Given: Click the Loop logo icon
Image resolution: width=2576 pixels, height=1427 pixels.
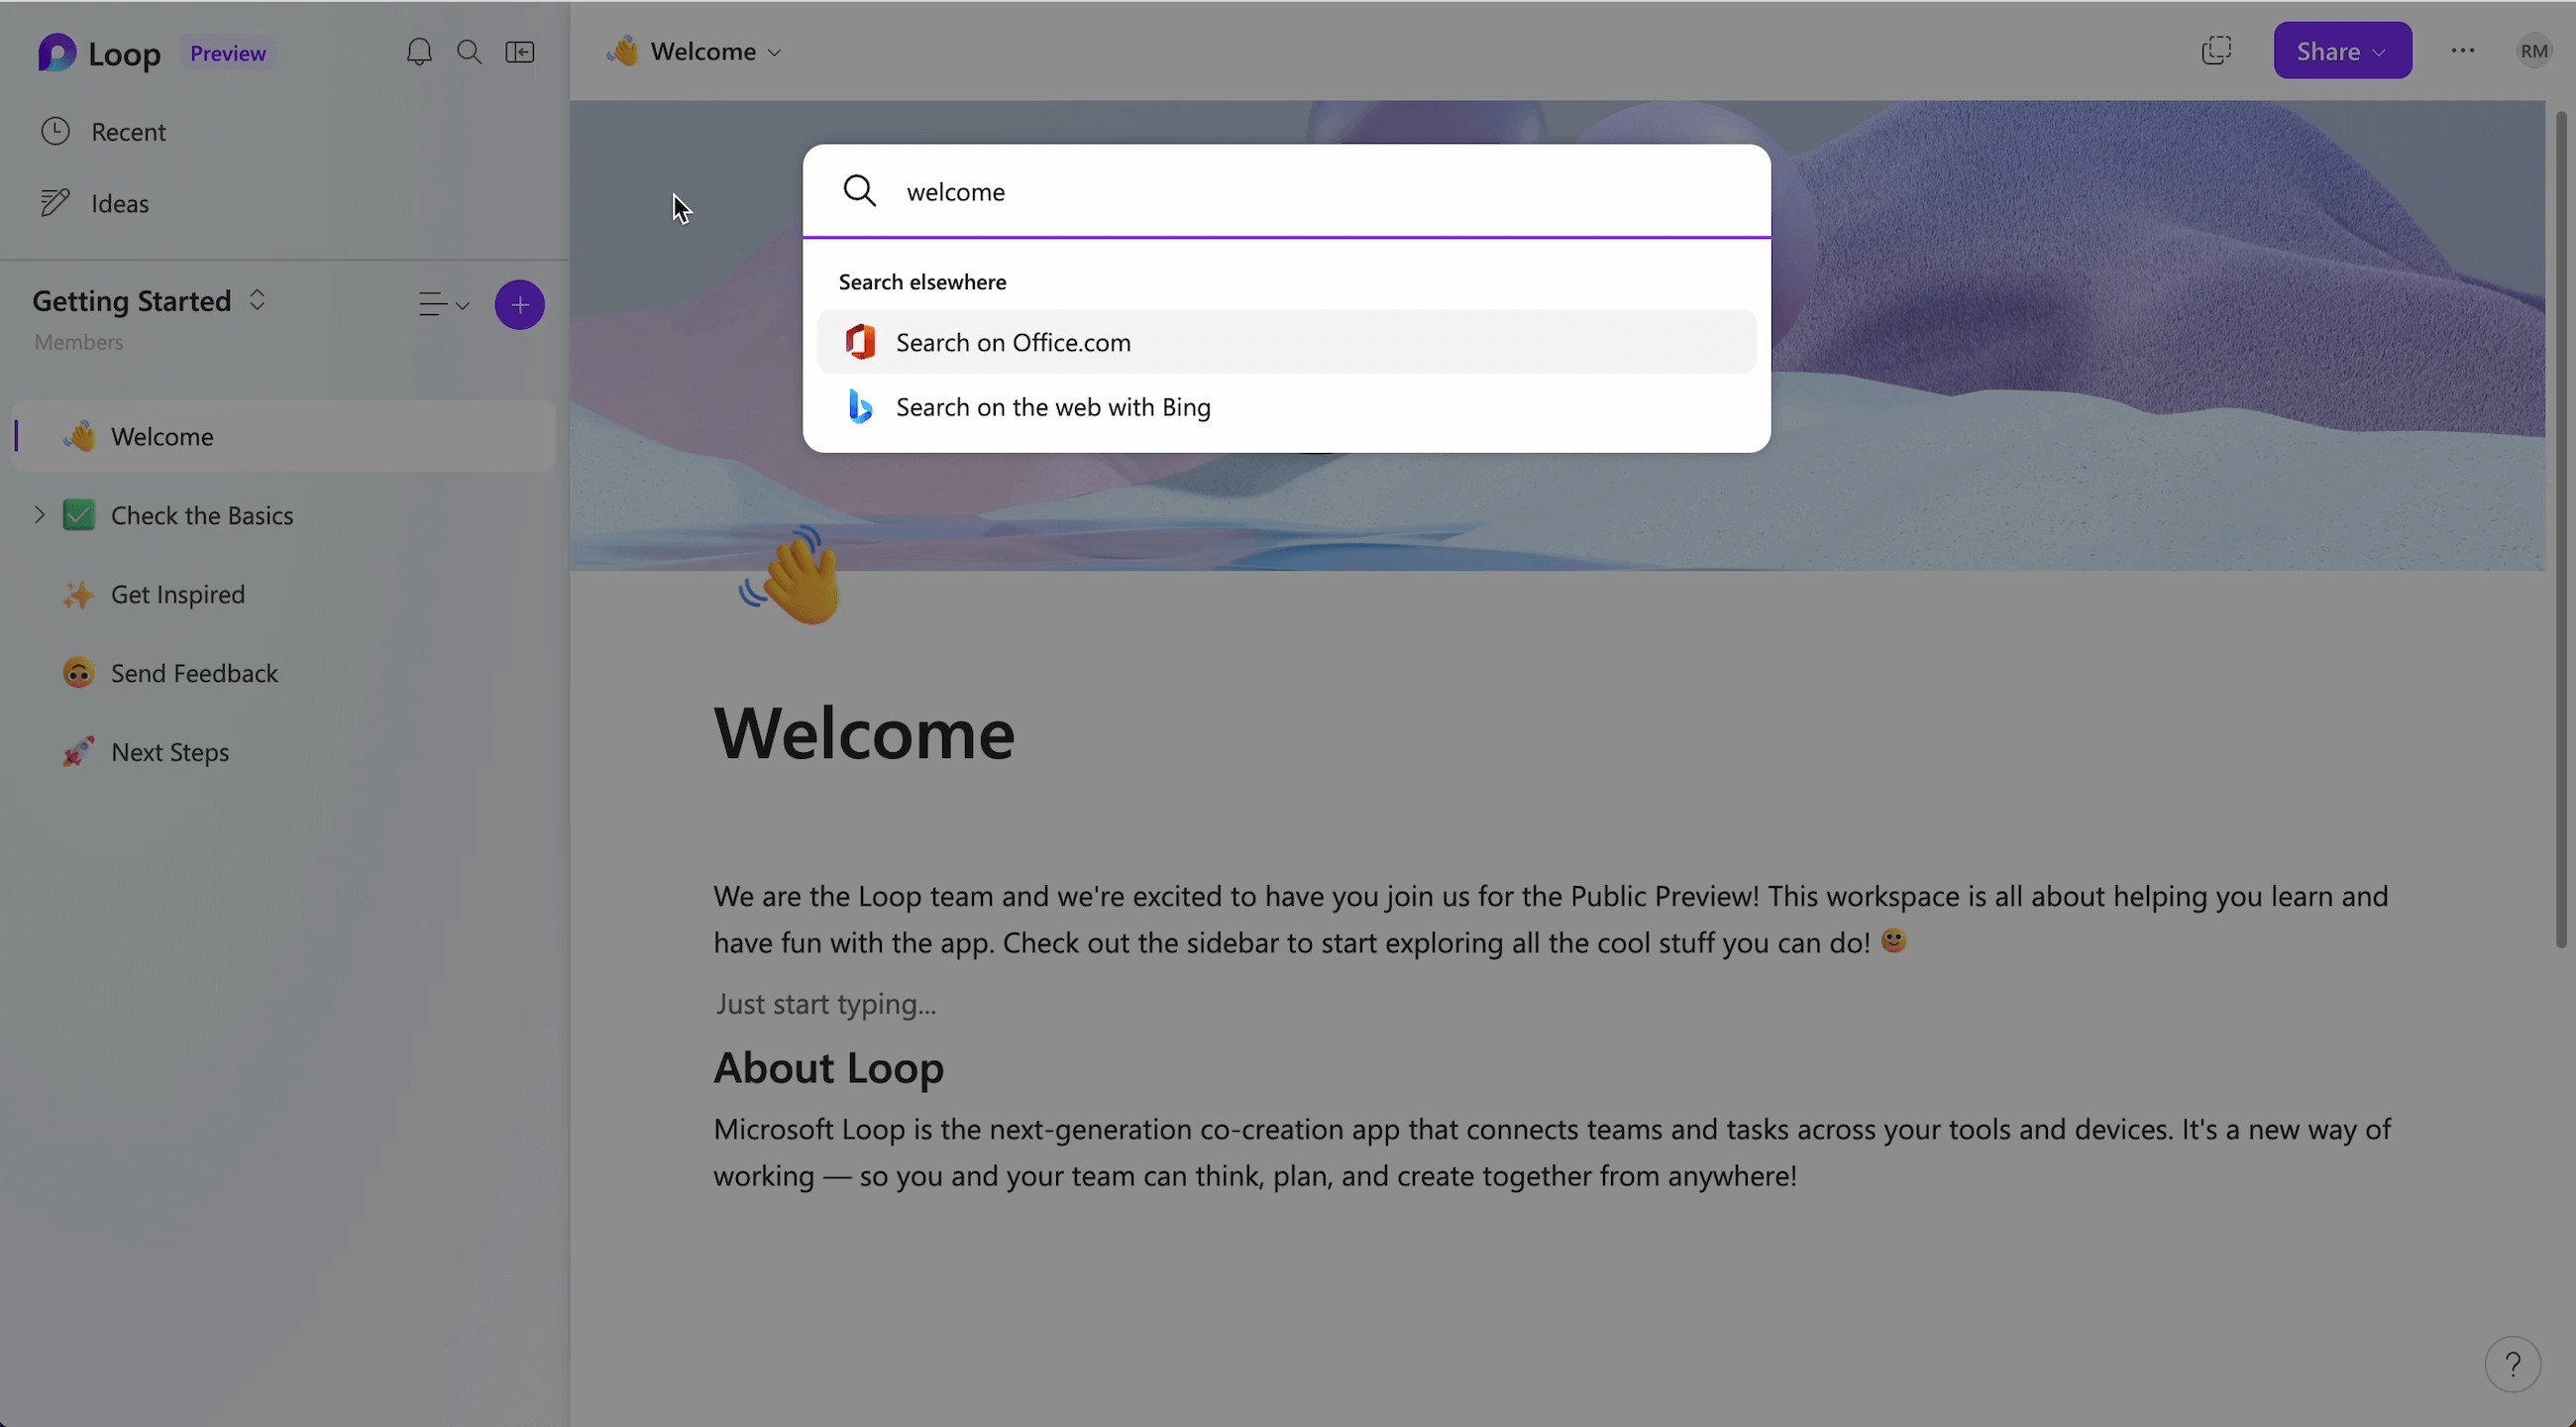Looking at the screenshot, I should 57,53.
